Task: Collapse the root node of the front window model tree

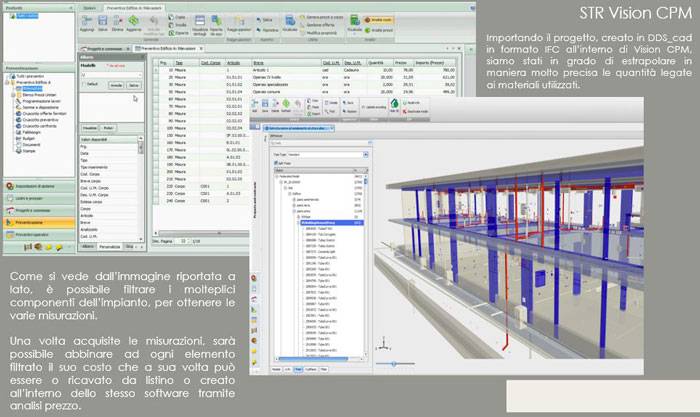Action: pyautogui.click(x=277, y=176)
